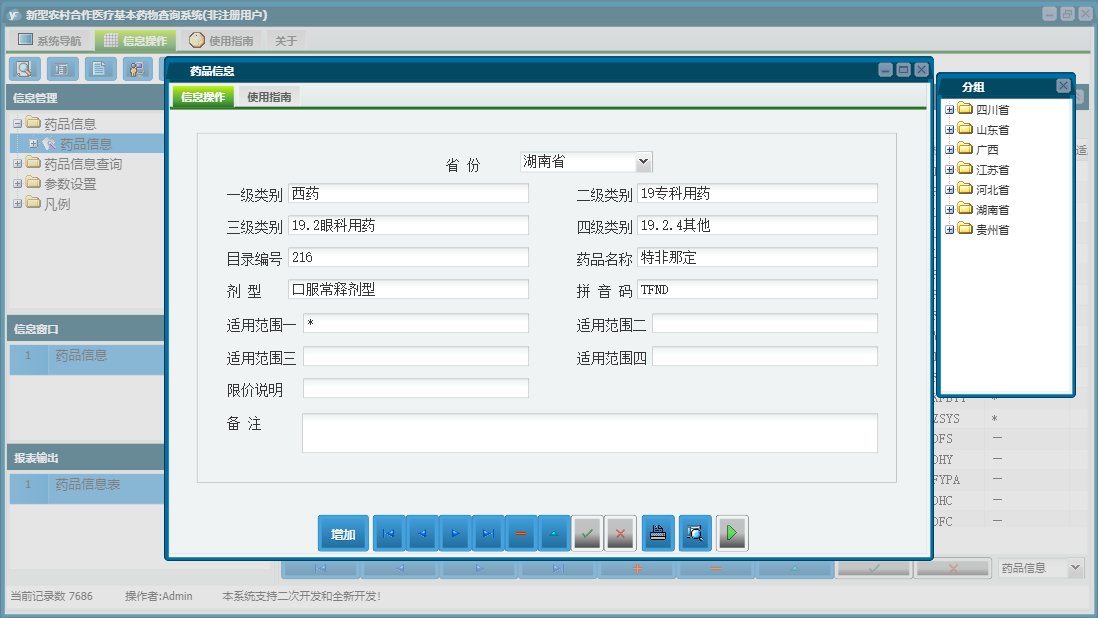
Task: Click the 三级类别 input field
Action: 408,225
